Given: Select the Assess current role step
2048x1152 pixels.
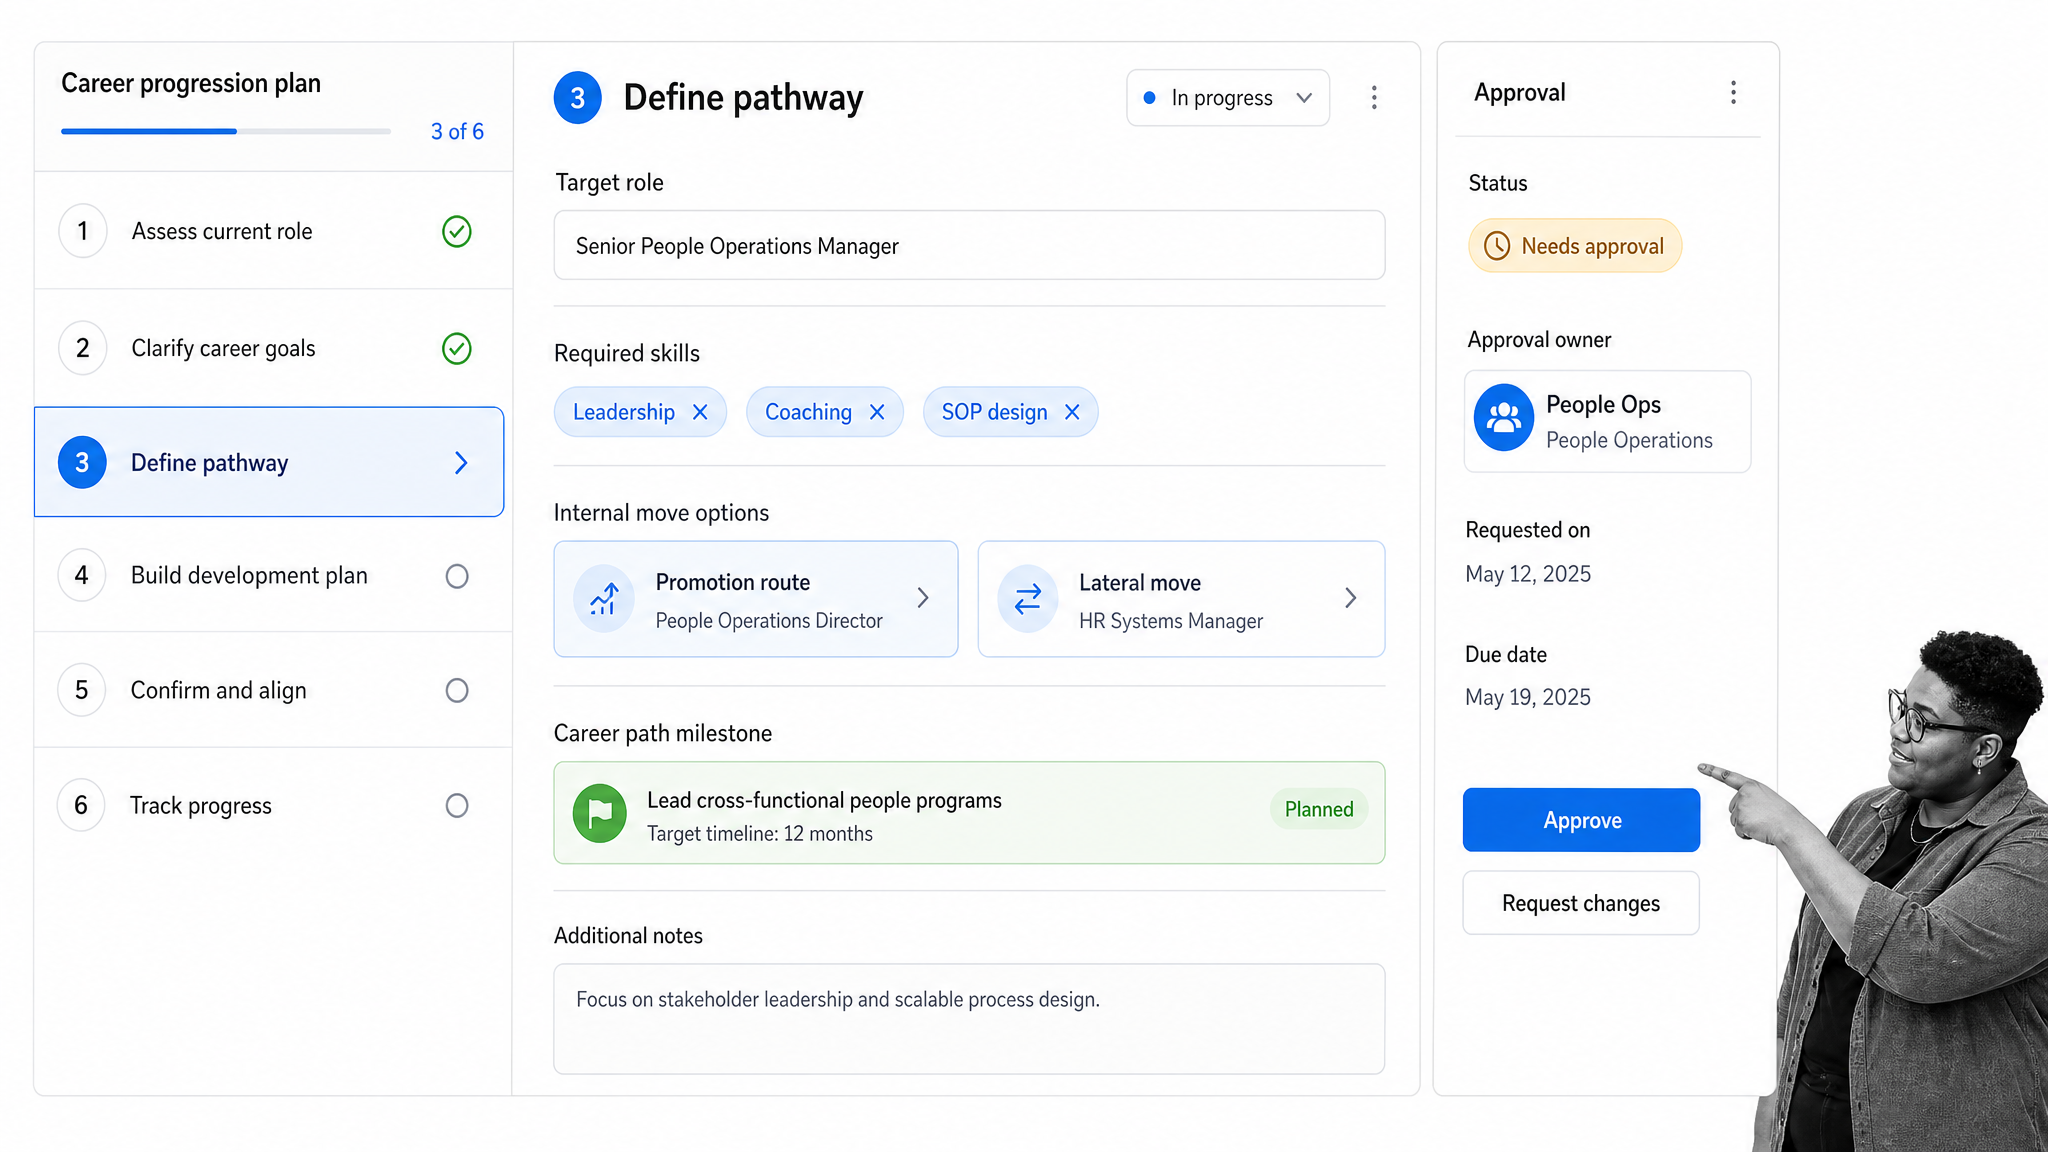Looking at the screenshot, I should click(273, 231).
